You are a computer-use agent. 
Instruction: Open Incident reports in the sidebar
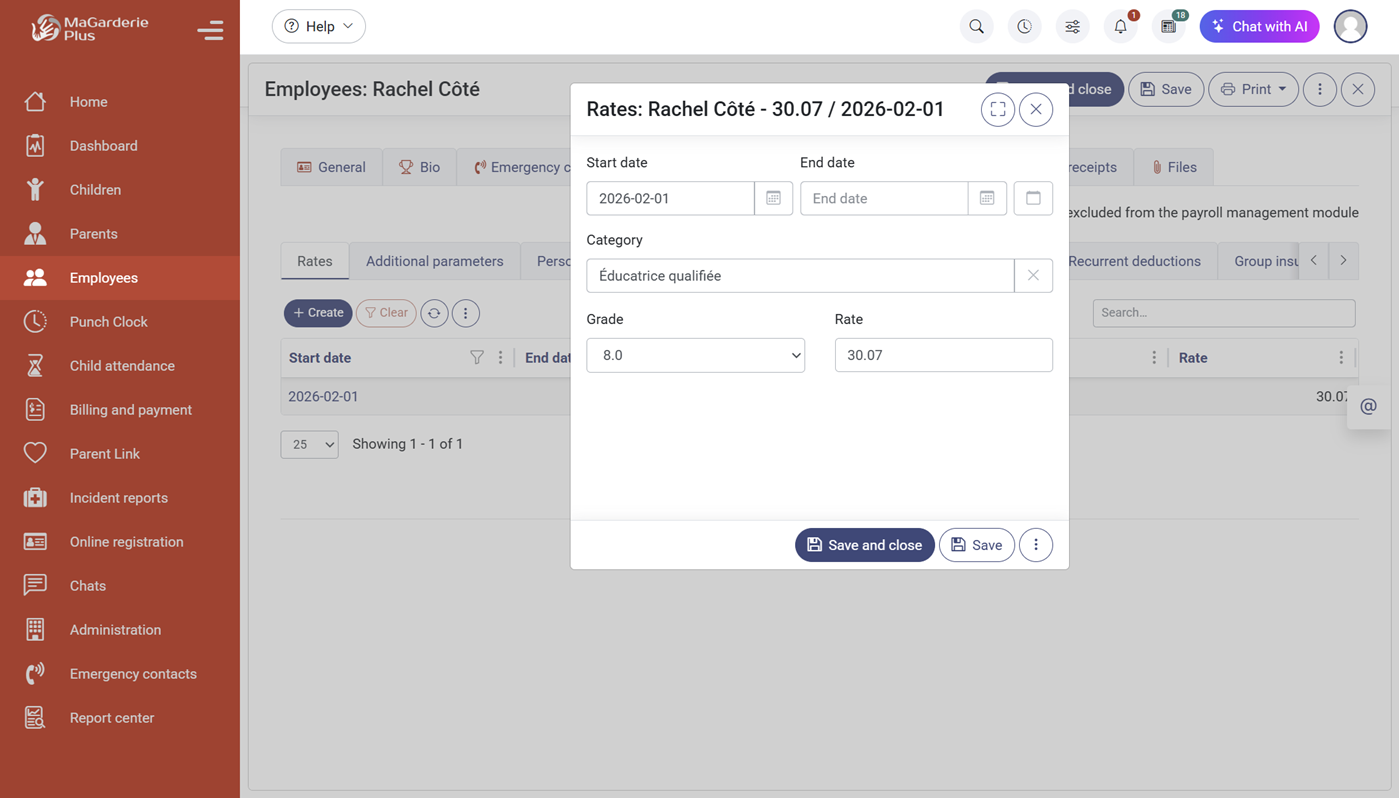tap(120, 498)
